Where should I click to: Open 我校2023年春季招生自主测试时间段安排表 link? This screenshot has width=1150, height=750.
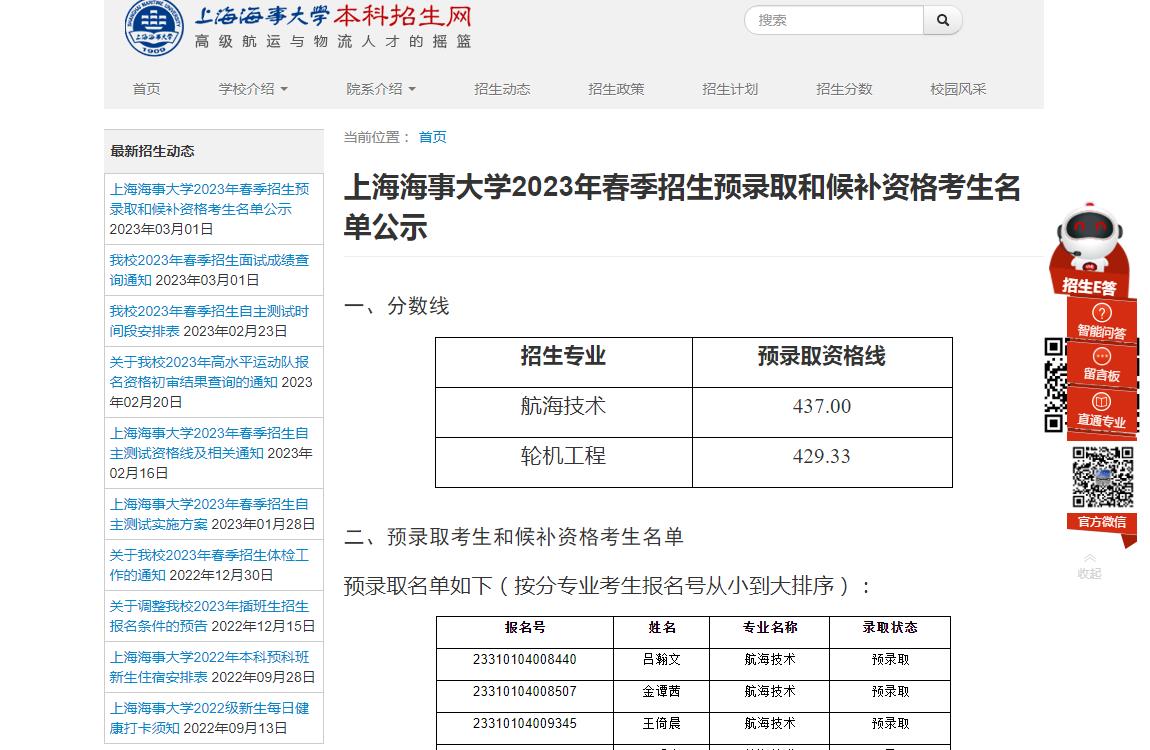click(x=209, y=320)
